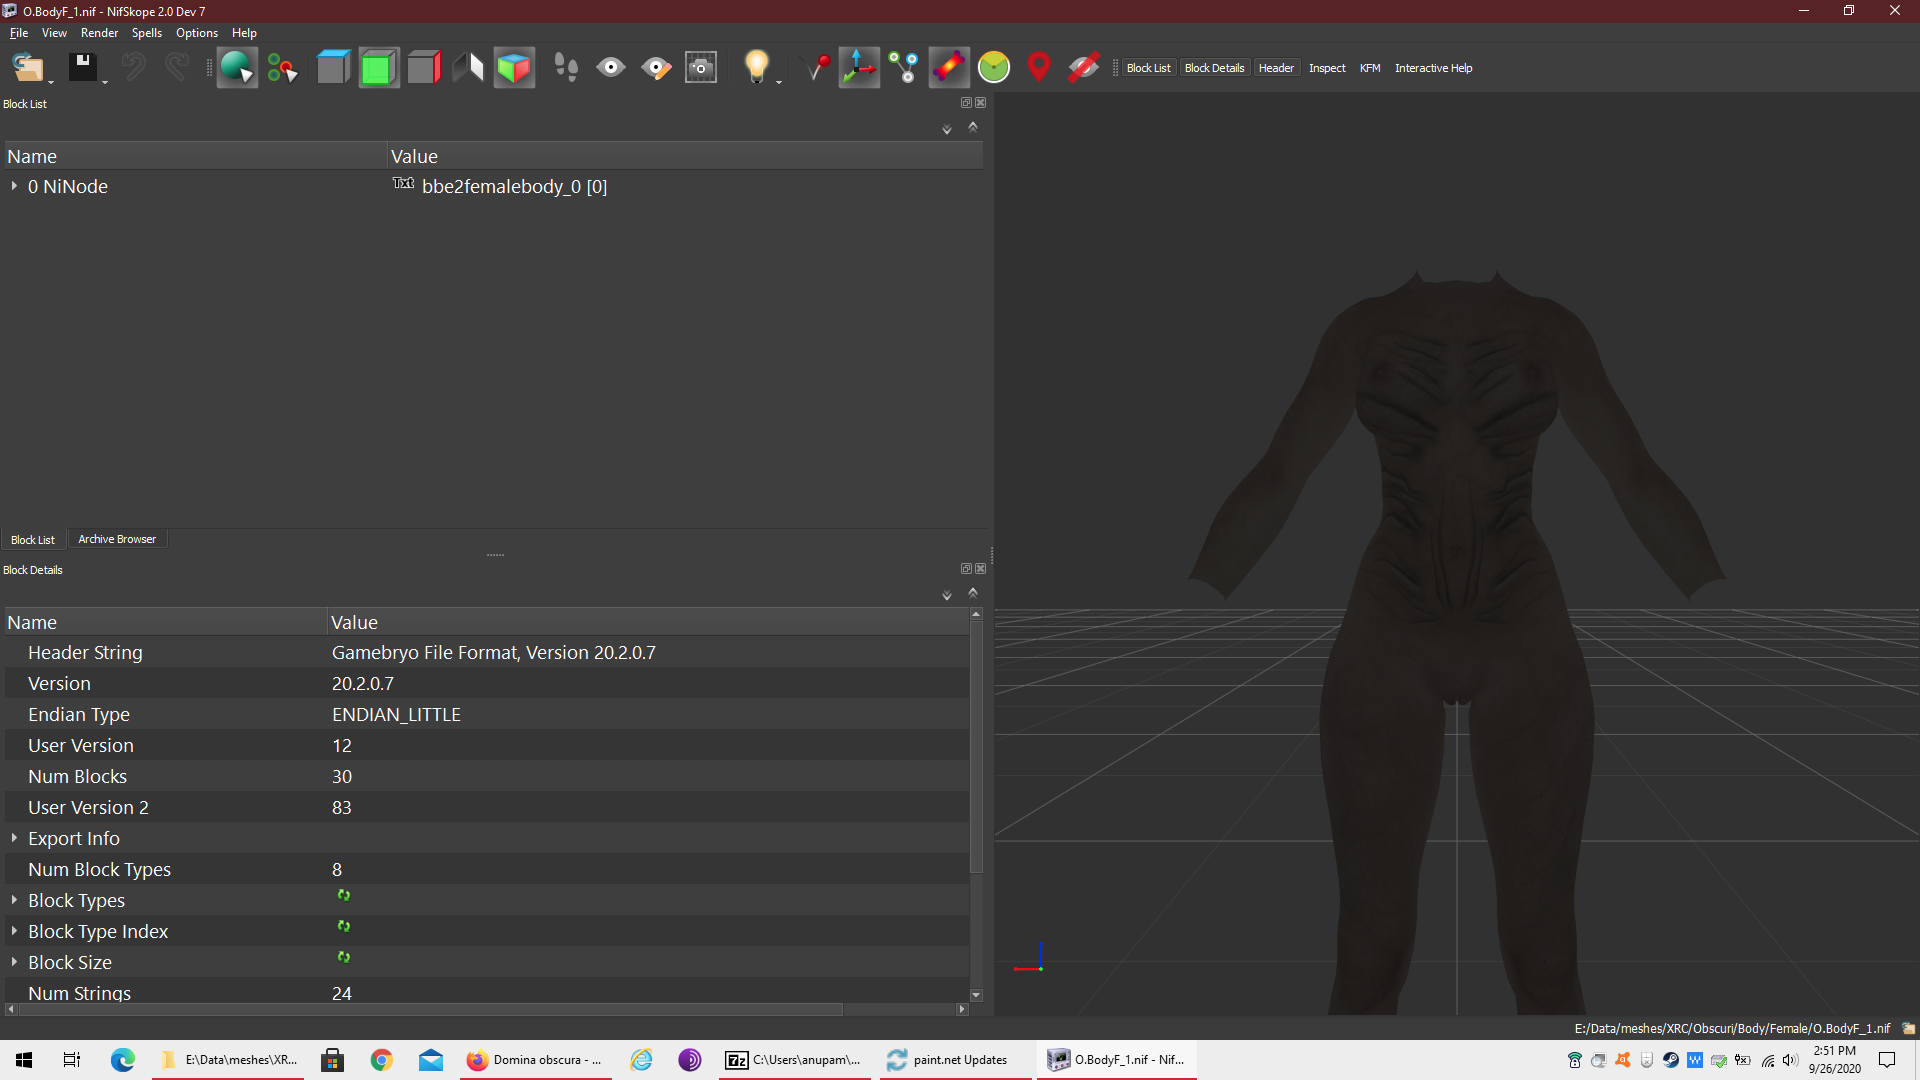The image size is (1920, 1080).
Task: Float the Block List panel
Action: click(x=966, y=103)
